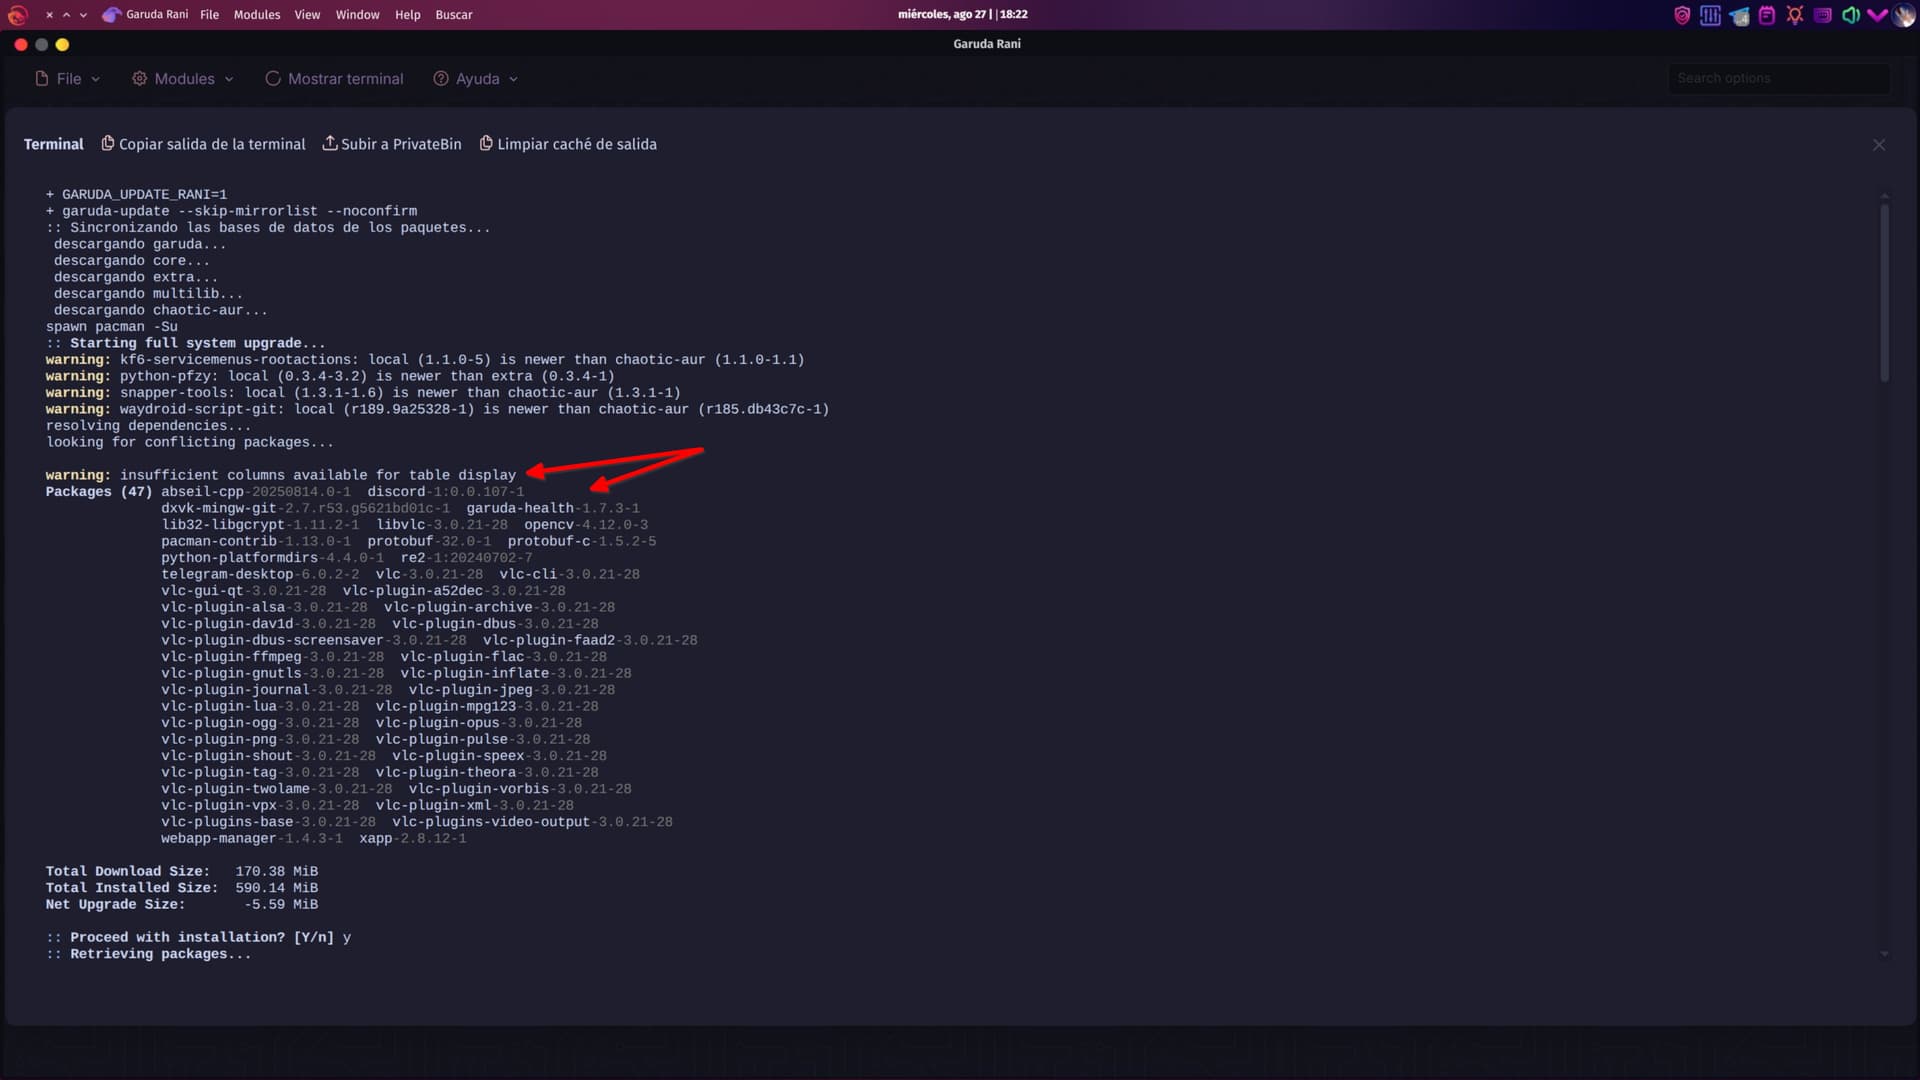Click the 'Garuda Rani' window title
This screenshot has width=1920, height=1080.
[987, 44]
